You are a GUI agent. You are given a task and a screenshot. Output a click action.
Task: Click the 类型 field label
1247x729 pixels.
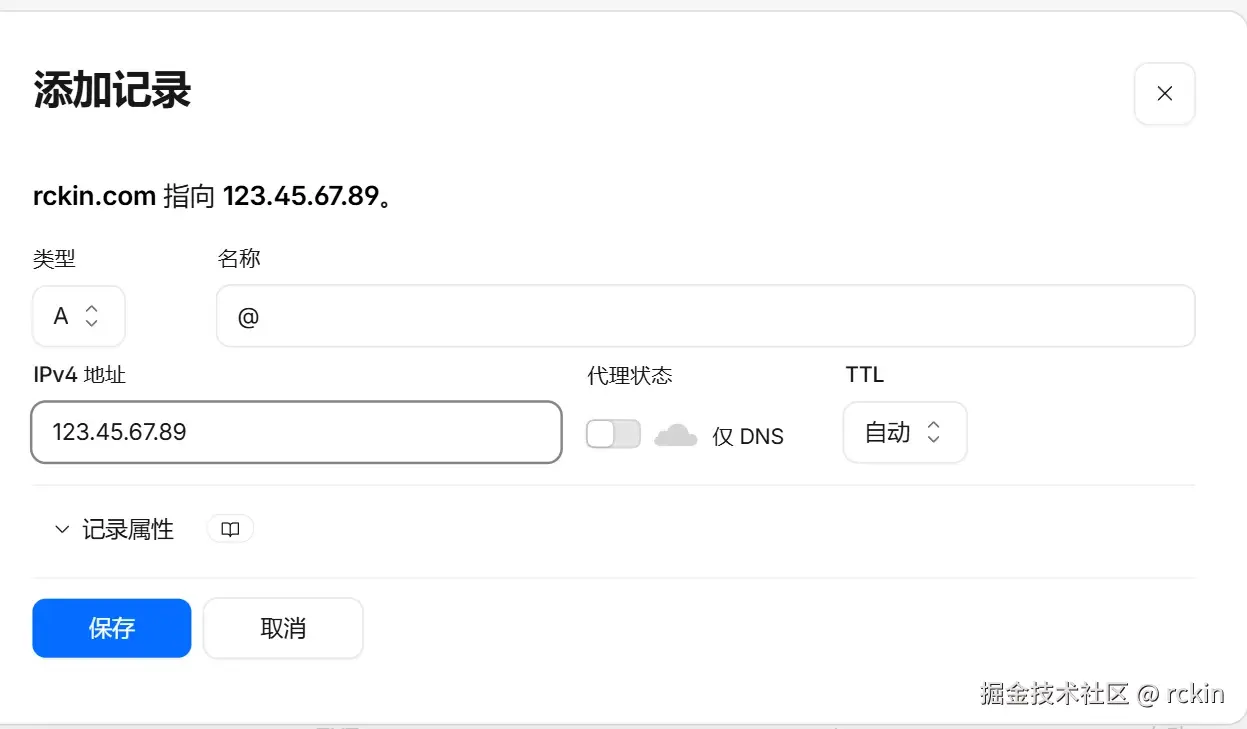(x=54, y=259)
